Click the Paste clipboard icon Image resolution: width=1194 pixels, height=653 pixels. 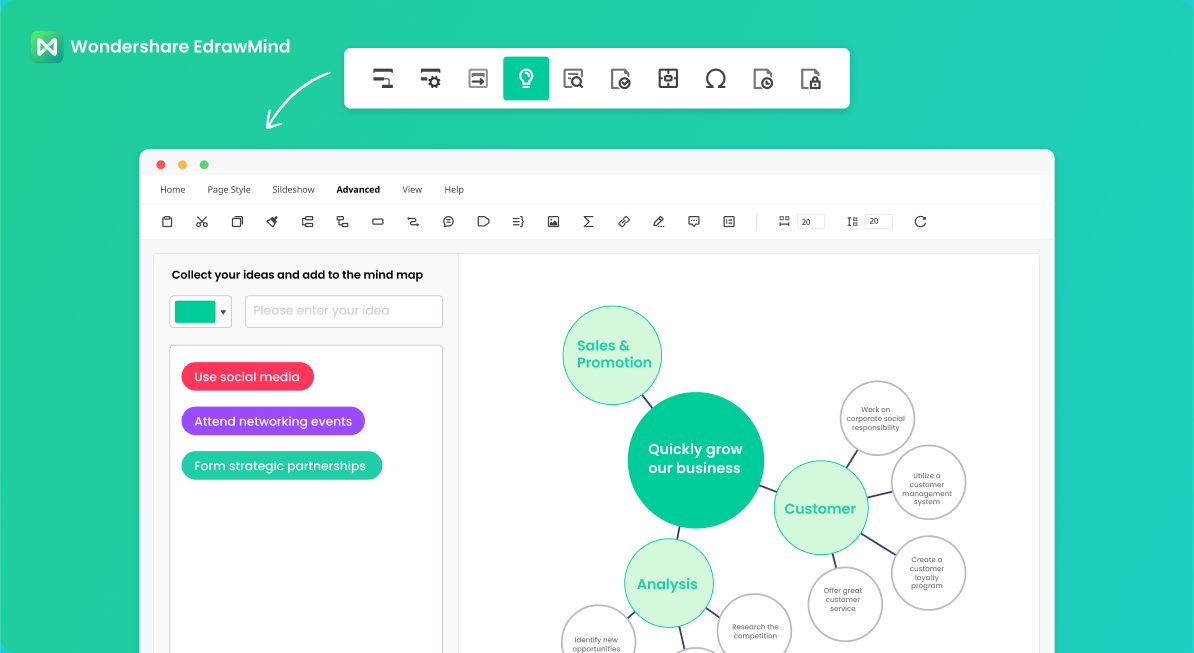[167, 221]
